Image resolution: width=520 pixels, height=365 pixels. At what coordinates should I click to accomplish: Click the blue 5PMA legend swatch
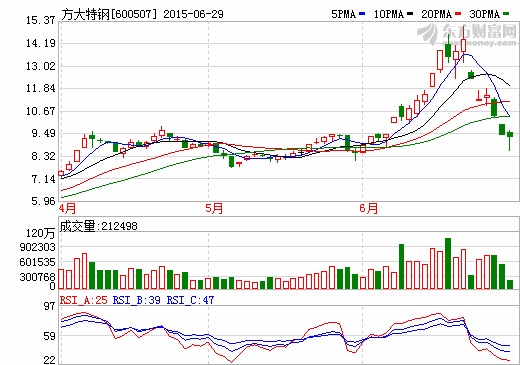click(x=362, y=14)
